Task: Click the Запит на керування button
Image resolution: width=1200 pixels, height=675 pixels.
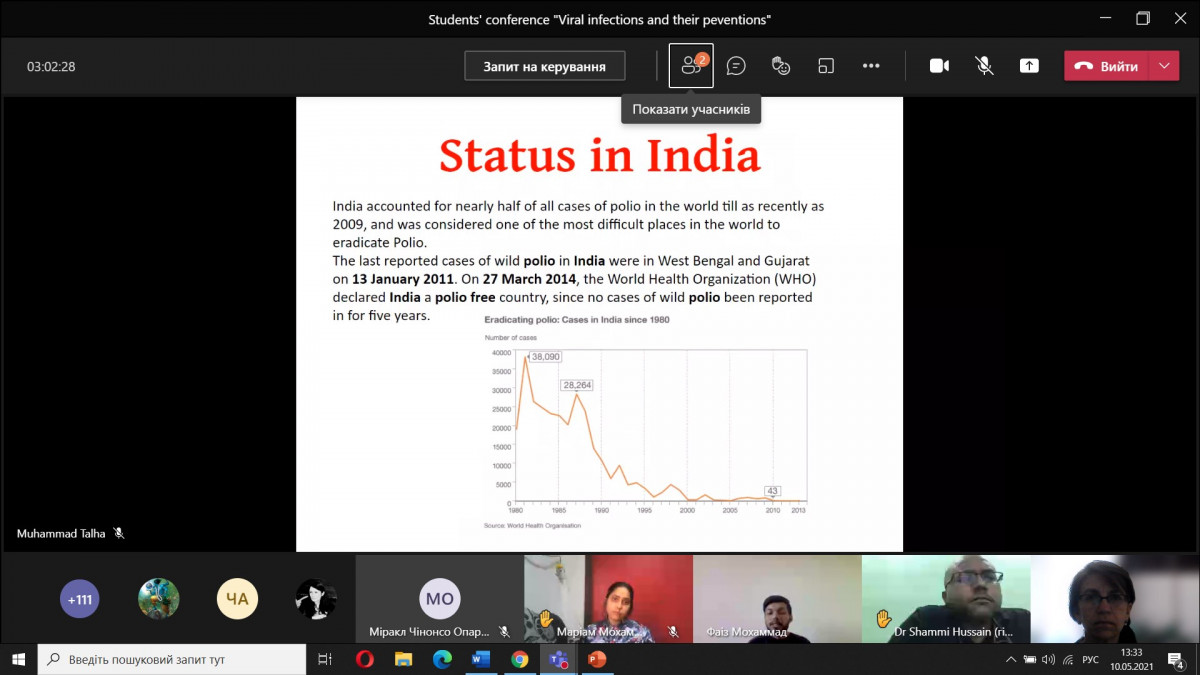Action: pos(544,66)
